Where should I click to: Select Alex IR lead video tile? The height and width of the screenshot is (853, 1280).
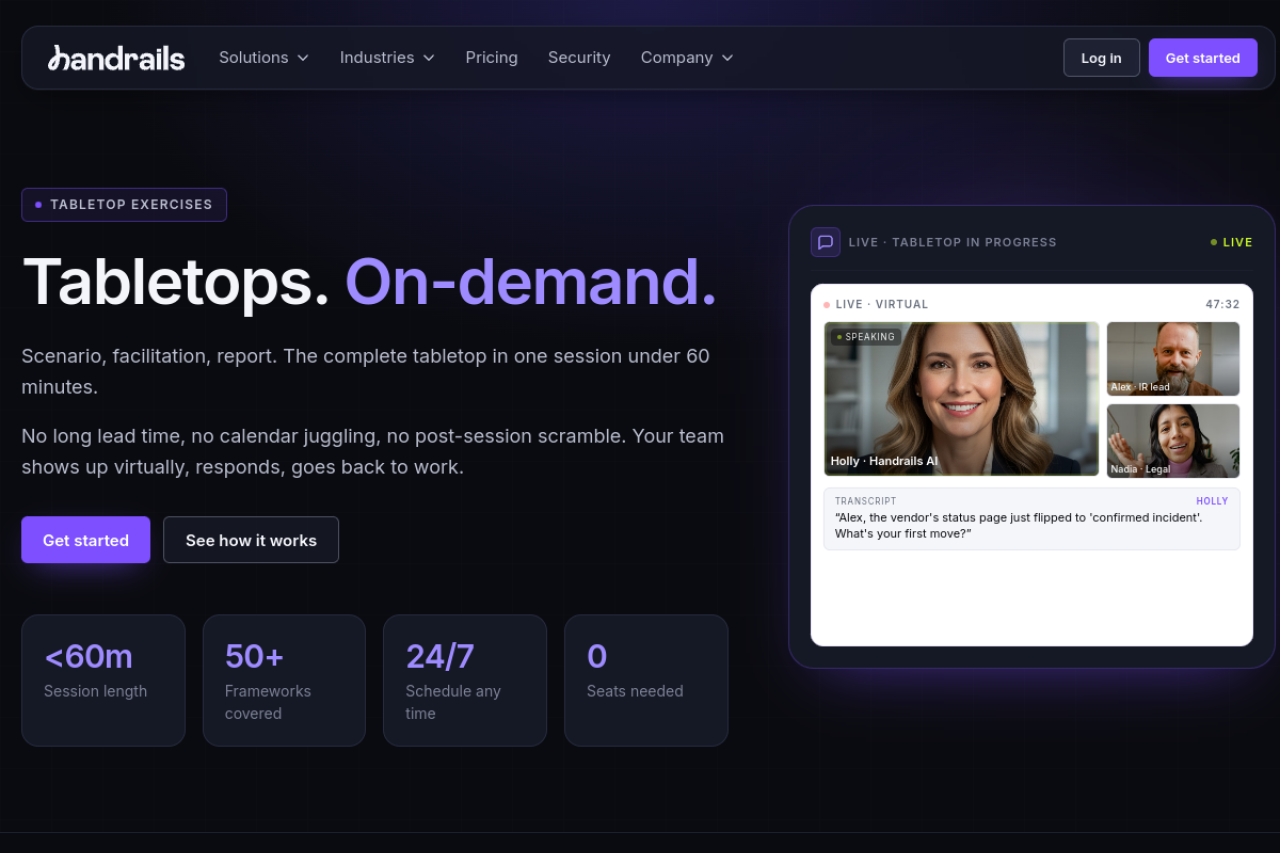[x=1173, y=359]
